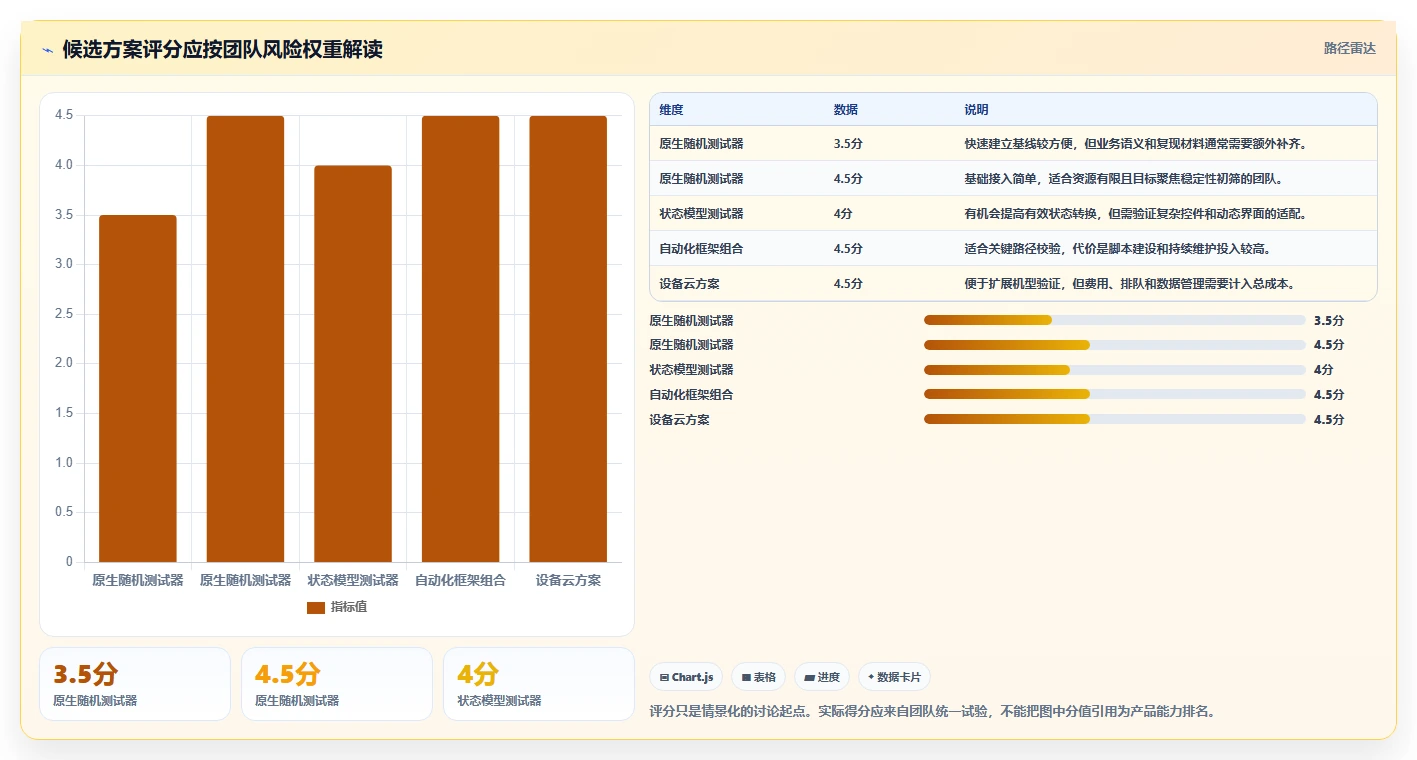This screenshot has height=760, width=1417.
Task: Click the description starting 基础接入简单
Action: [x=1123, y=179]
